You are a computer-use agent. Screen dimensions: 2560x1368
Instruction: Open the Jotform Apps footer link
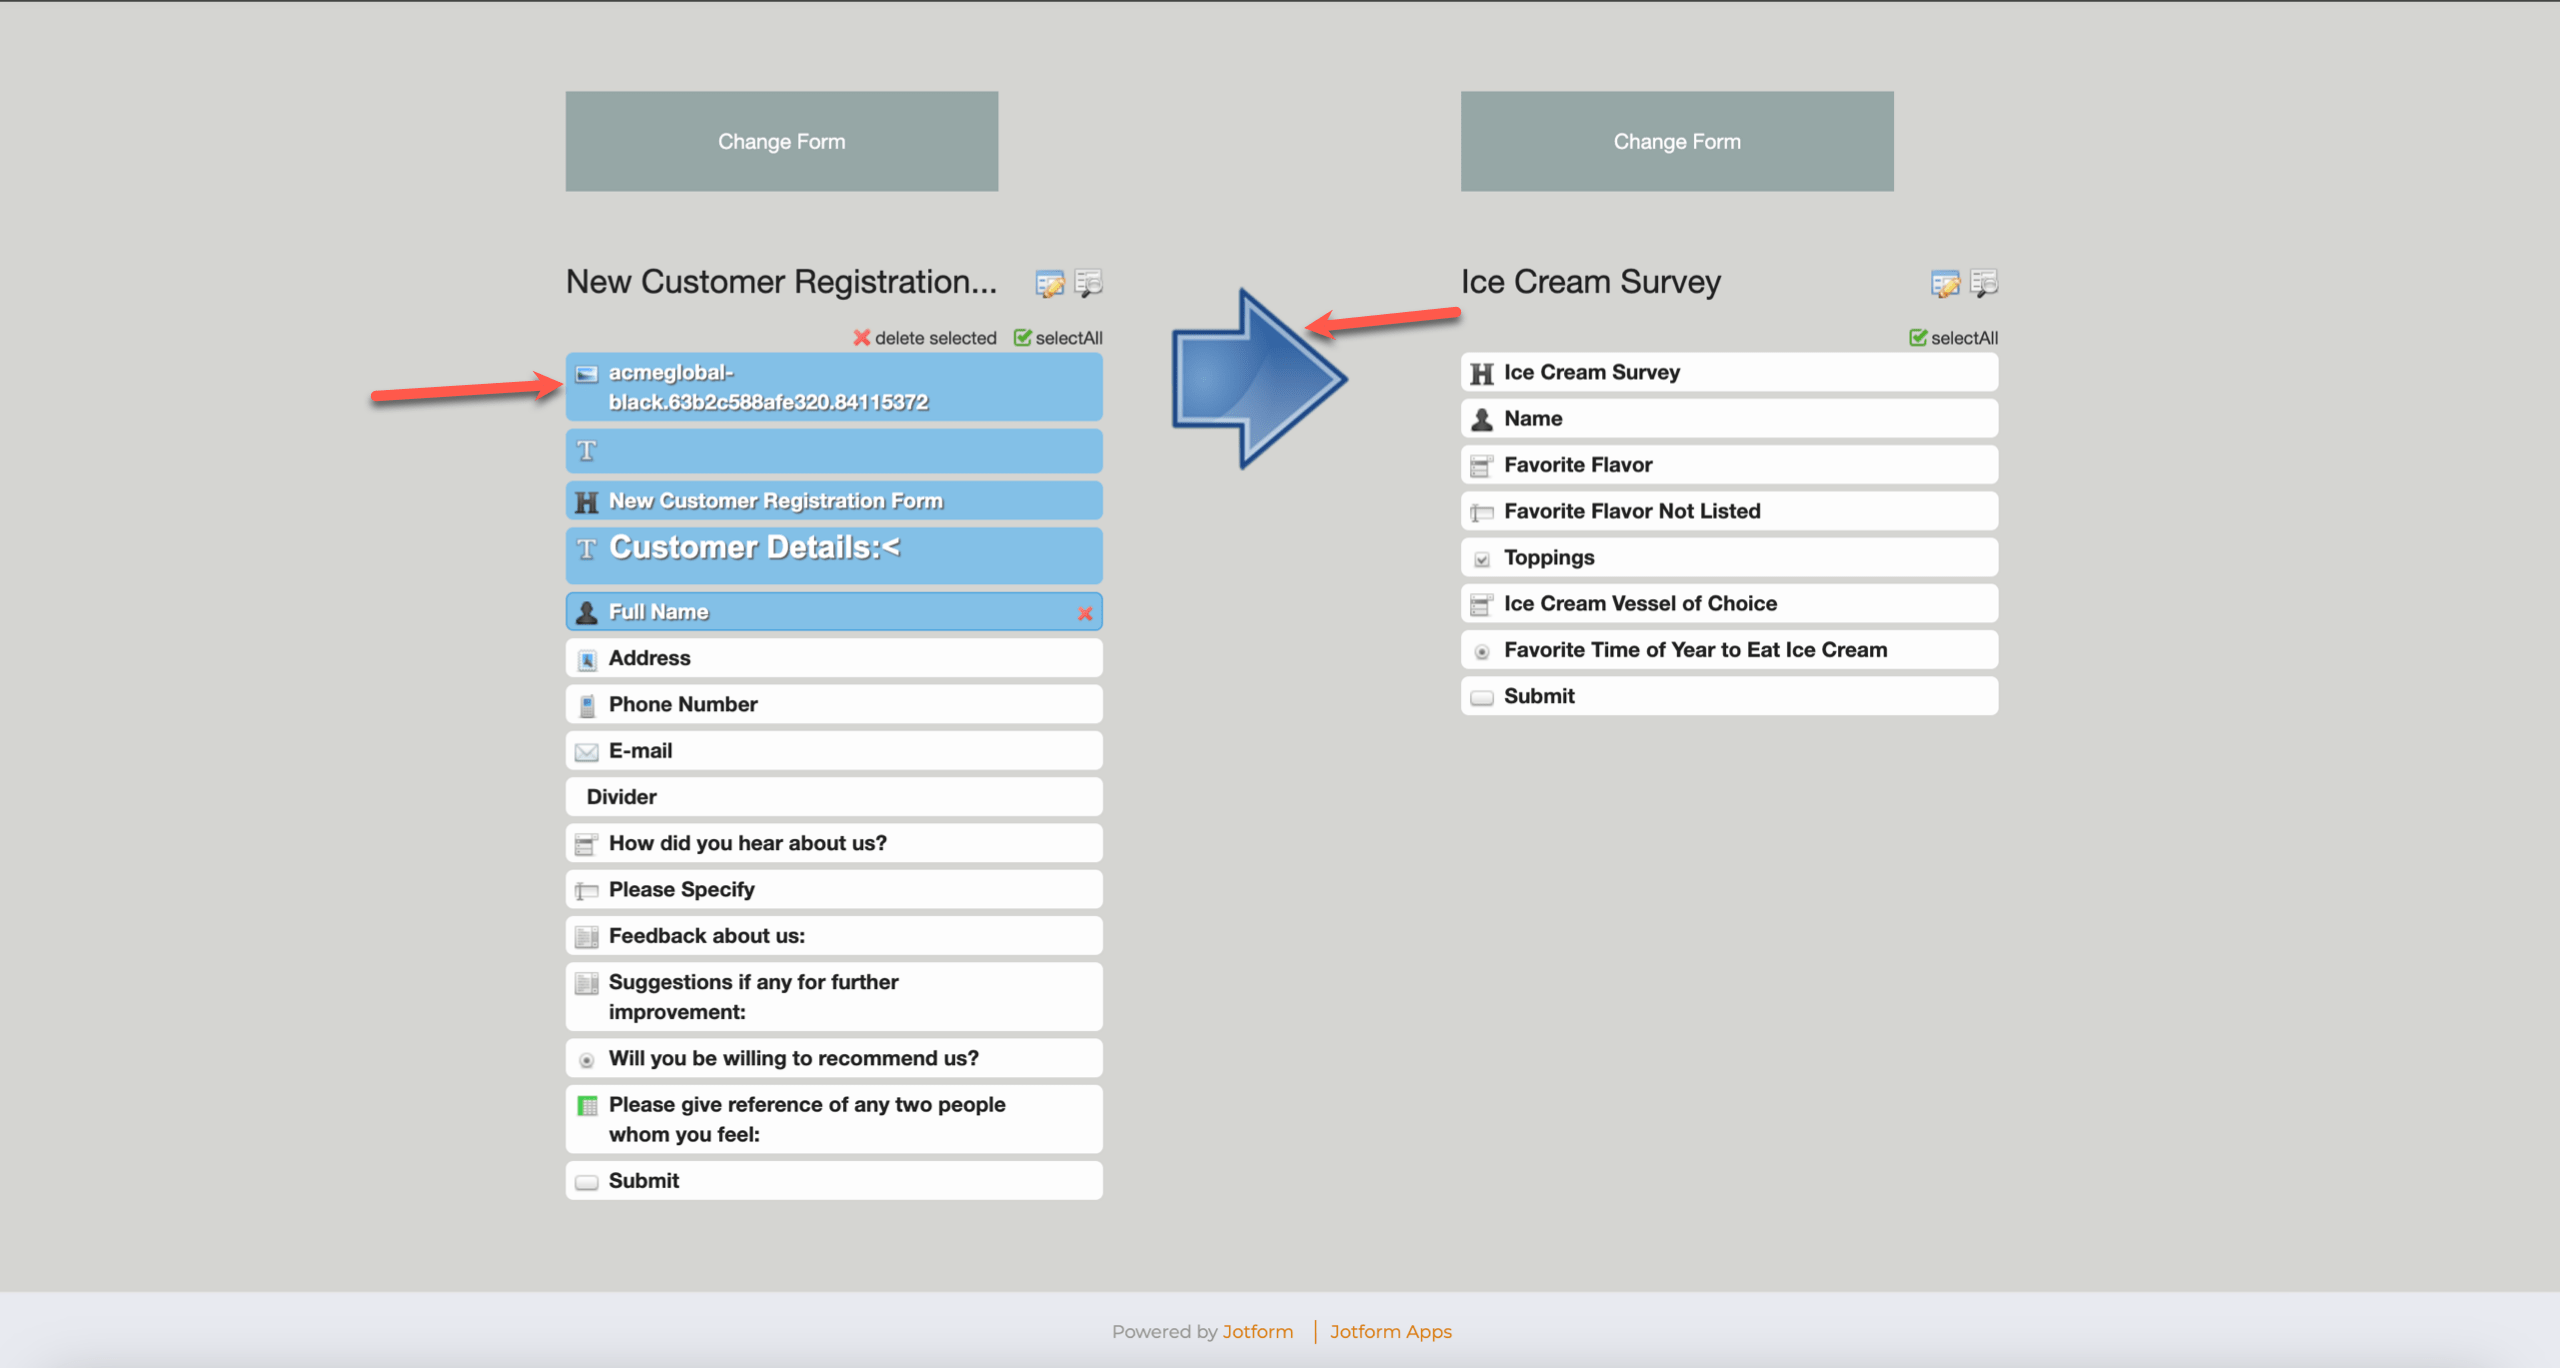point(1390,1332)
